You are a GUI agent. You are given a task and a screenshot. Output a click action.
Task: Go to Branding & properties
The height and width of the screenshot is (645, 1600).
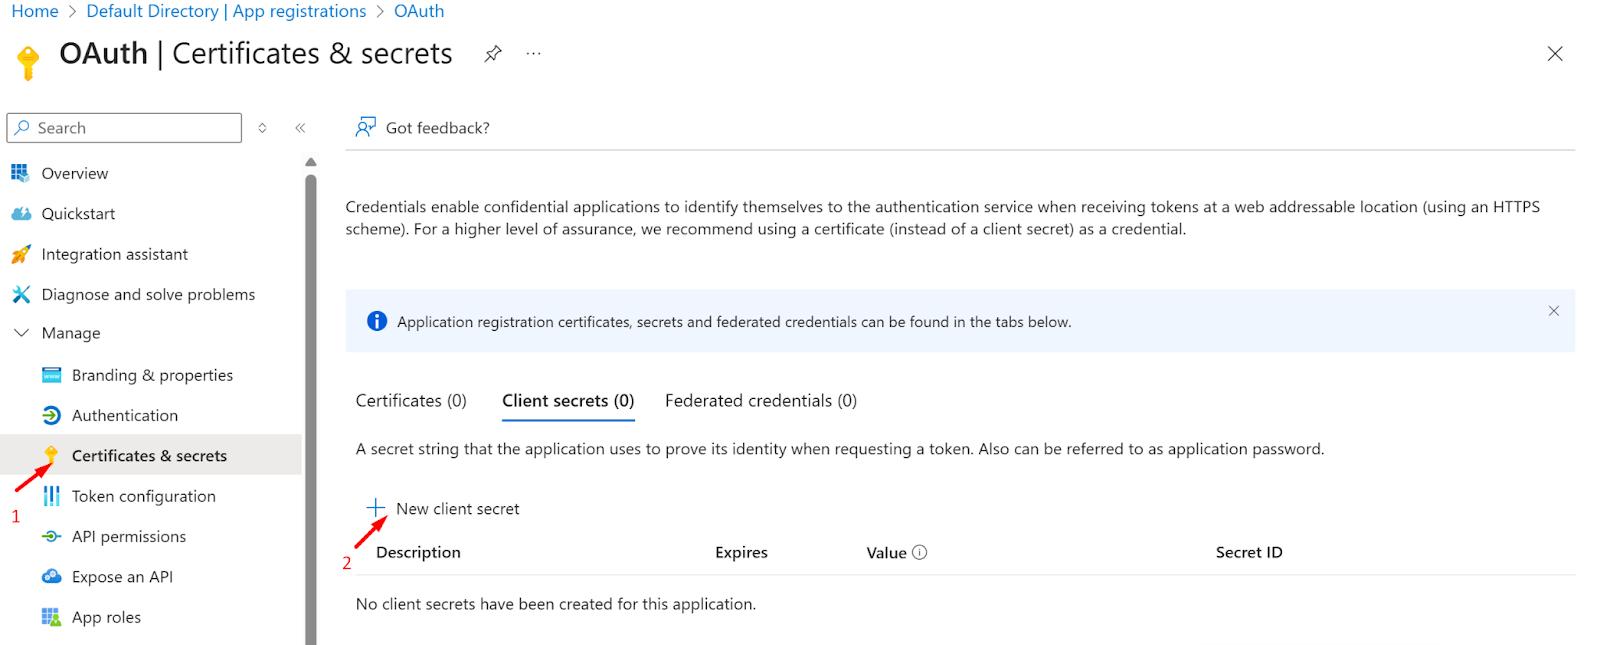click(x=152, y=375)
